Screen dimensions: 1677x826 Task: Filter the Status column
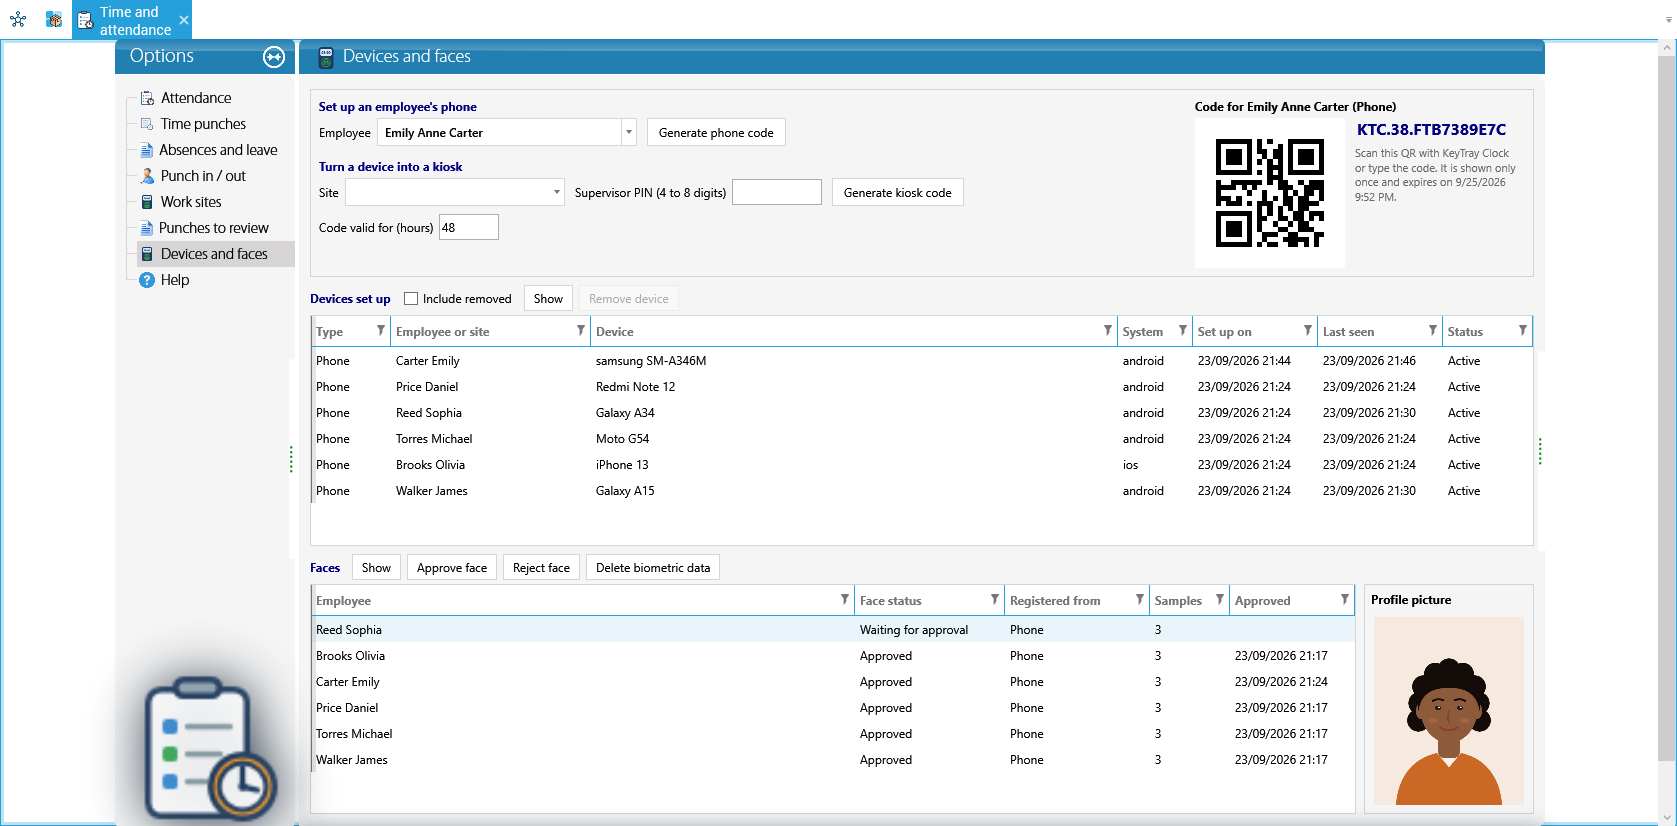point(1522,331)
